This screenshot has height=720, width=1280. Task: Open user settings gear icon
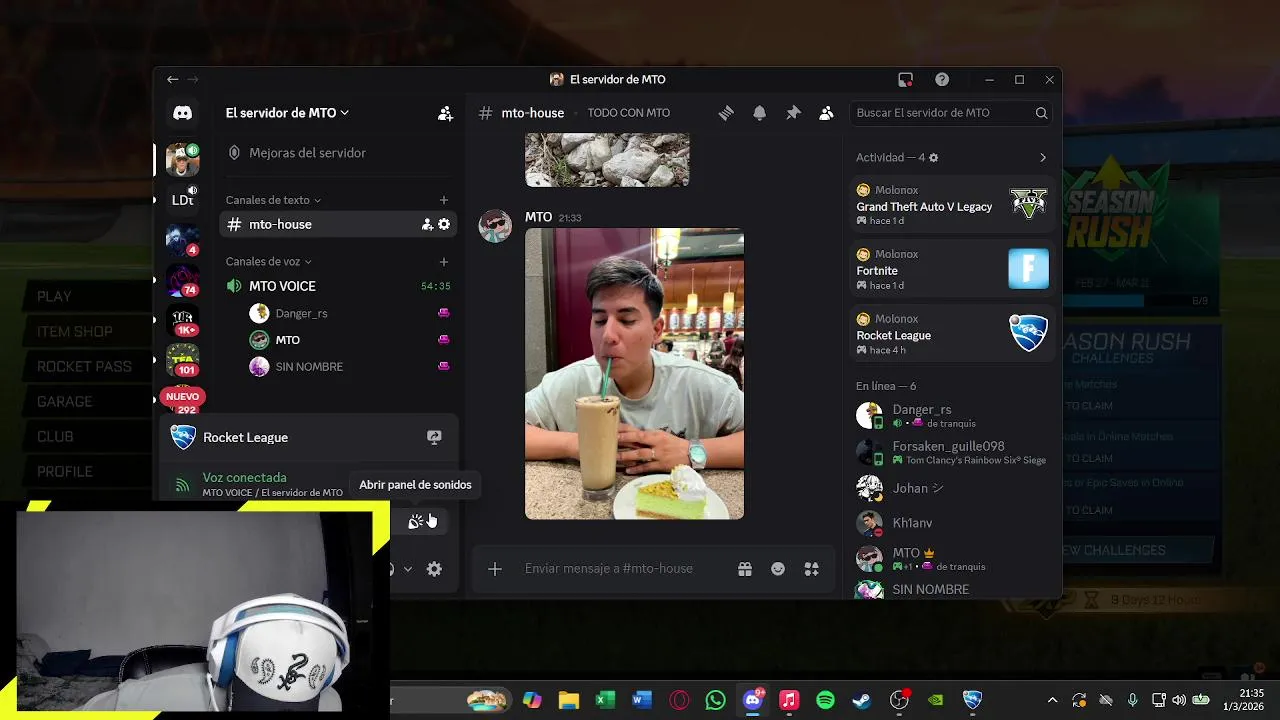(x=434, y=569)
